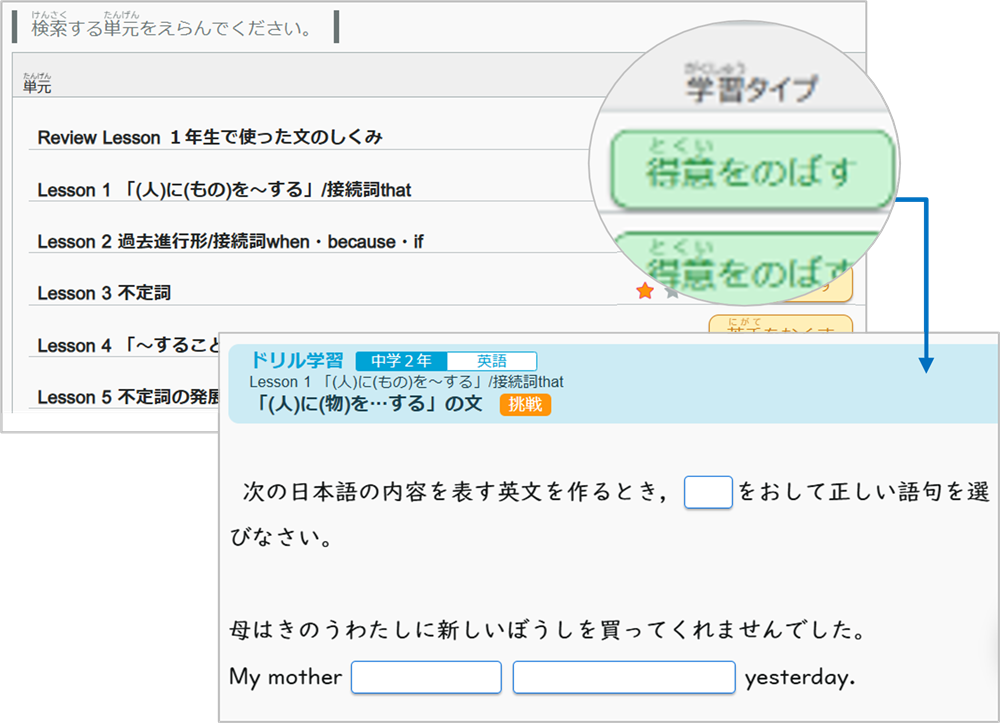Click the gray star beside the orange star

click(671, 292)
